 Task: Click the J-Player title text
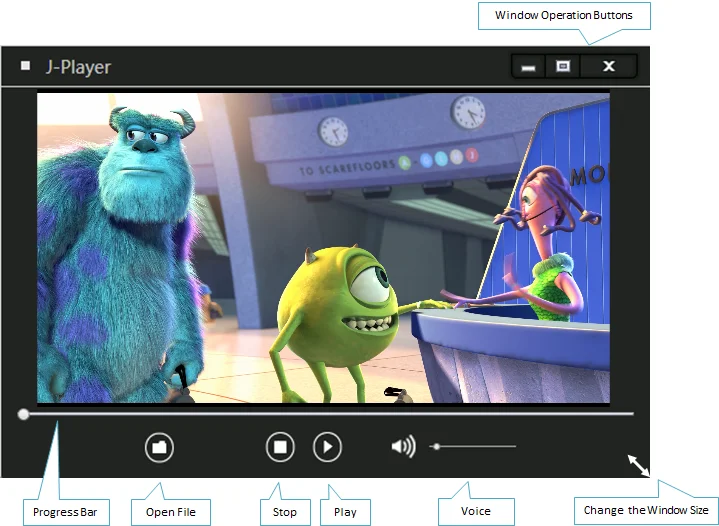pos(78,67)
